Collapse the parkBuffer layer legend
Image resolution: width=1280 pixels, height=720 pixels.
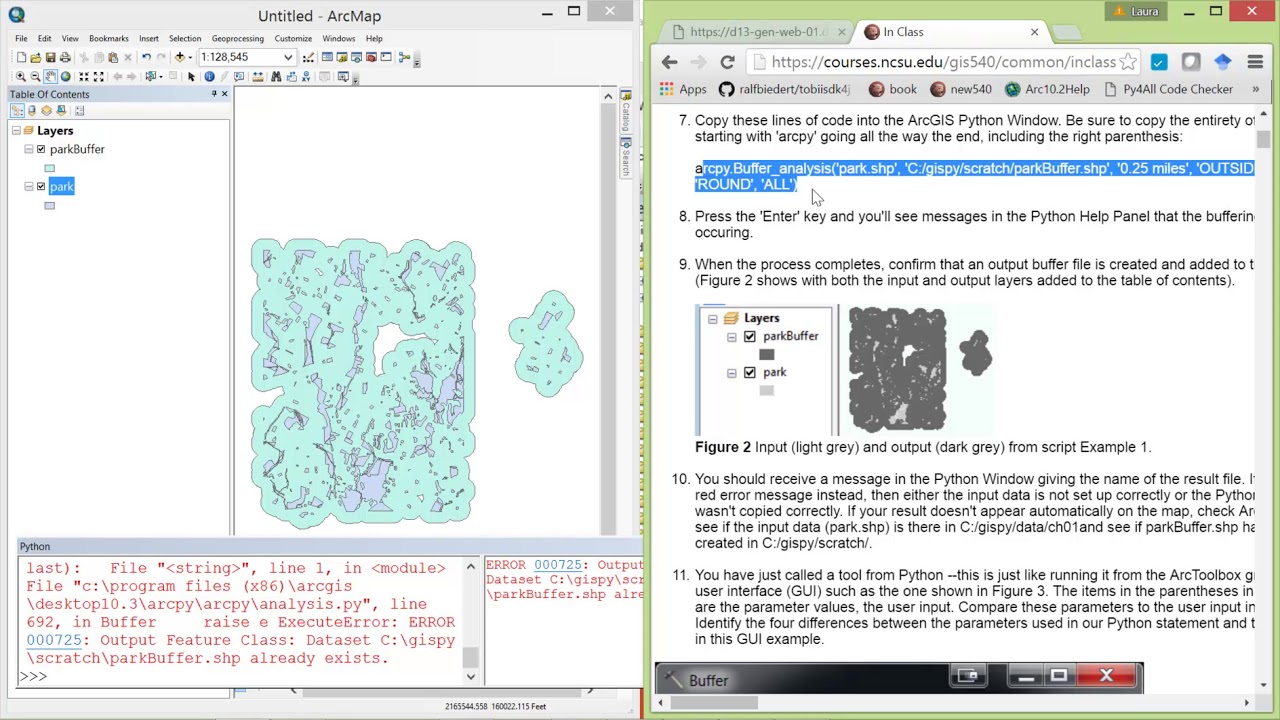[29, 149]
